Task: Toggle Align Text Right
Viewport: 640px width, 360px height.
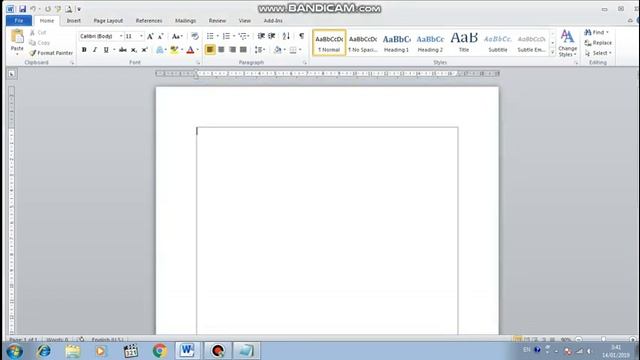Action: pos(232,50)
